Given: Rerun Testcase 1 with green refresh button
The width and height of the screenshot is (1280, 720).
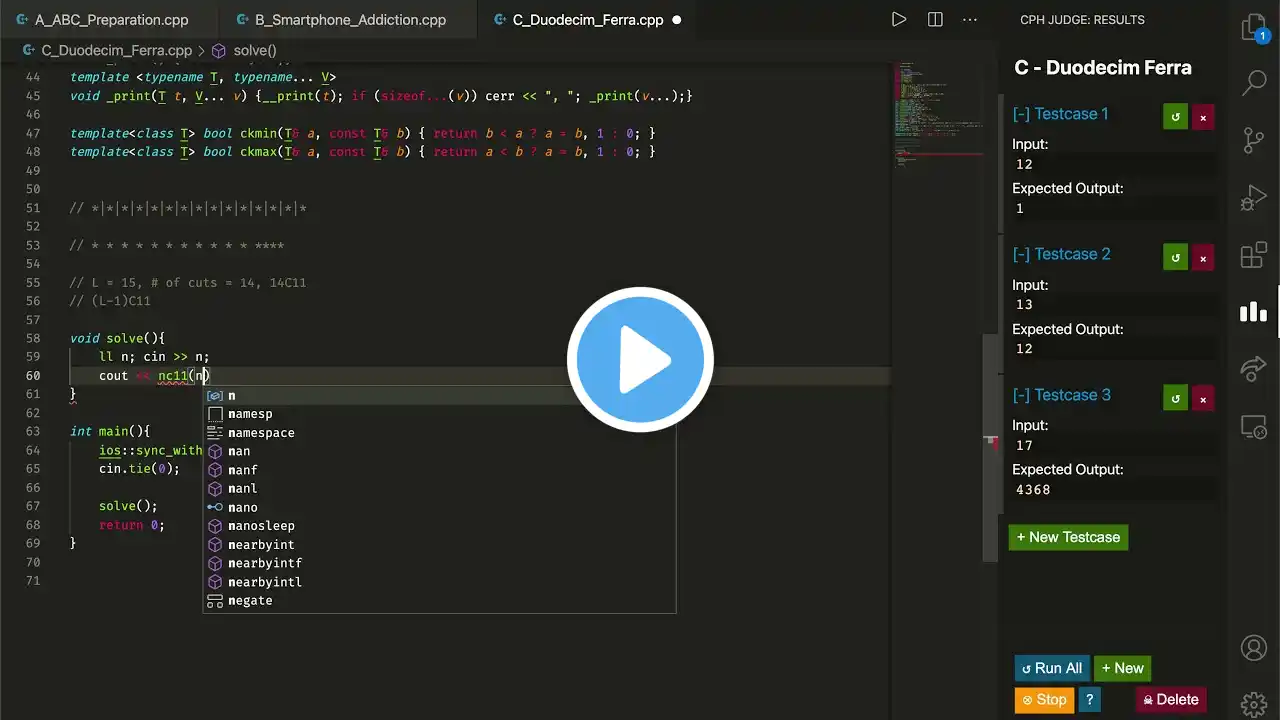Looking at the screenshot, I should 1175,117.
